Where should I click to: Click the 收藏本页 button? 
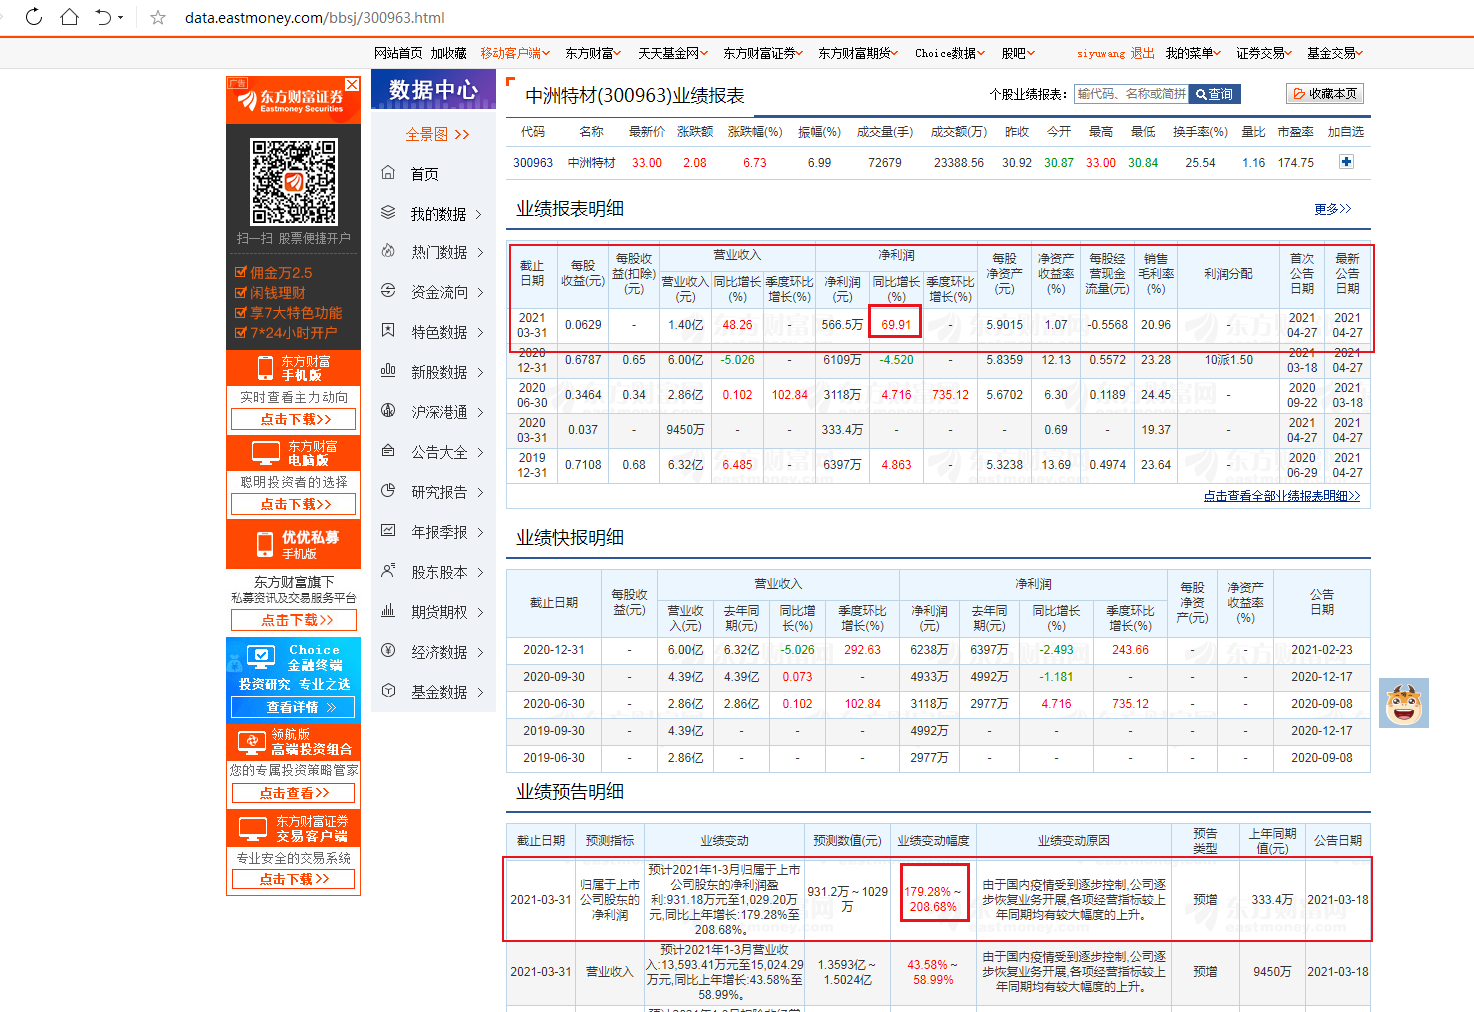[x=1325, y=93]
